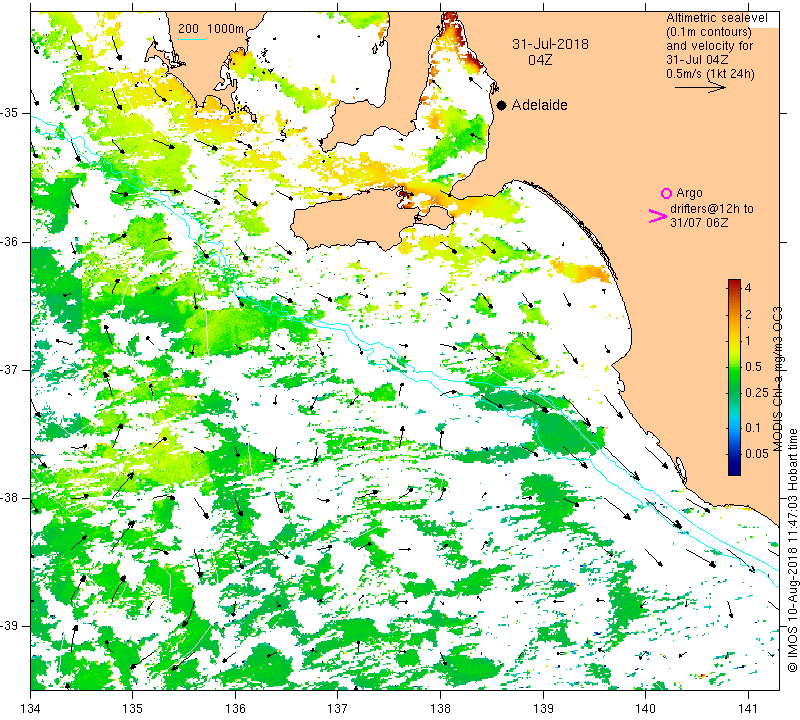Click the colorbar value 1 label

click(748, 340)
